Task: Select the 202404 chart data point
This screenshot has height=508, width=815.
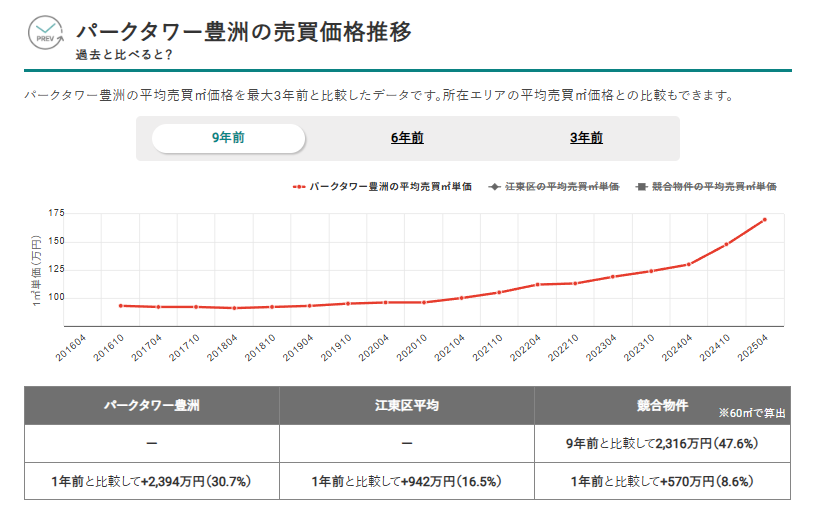Action: coord(689,264)
